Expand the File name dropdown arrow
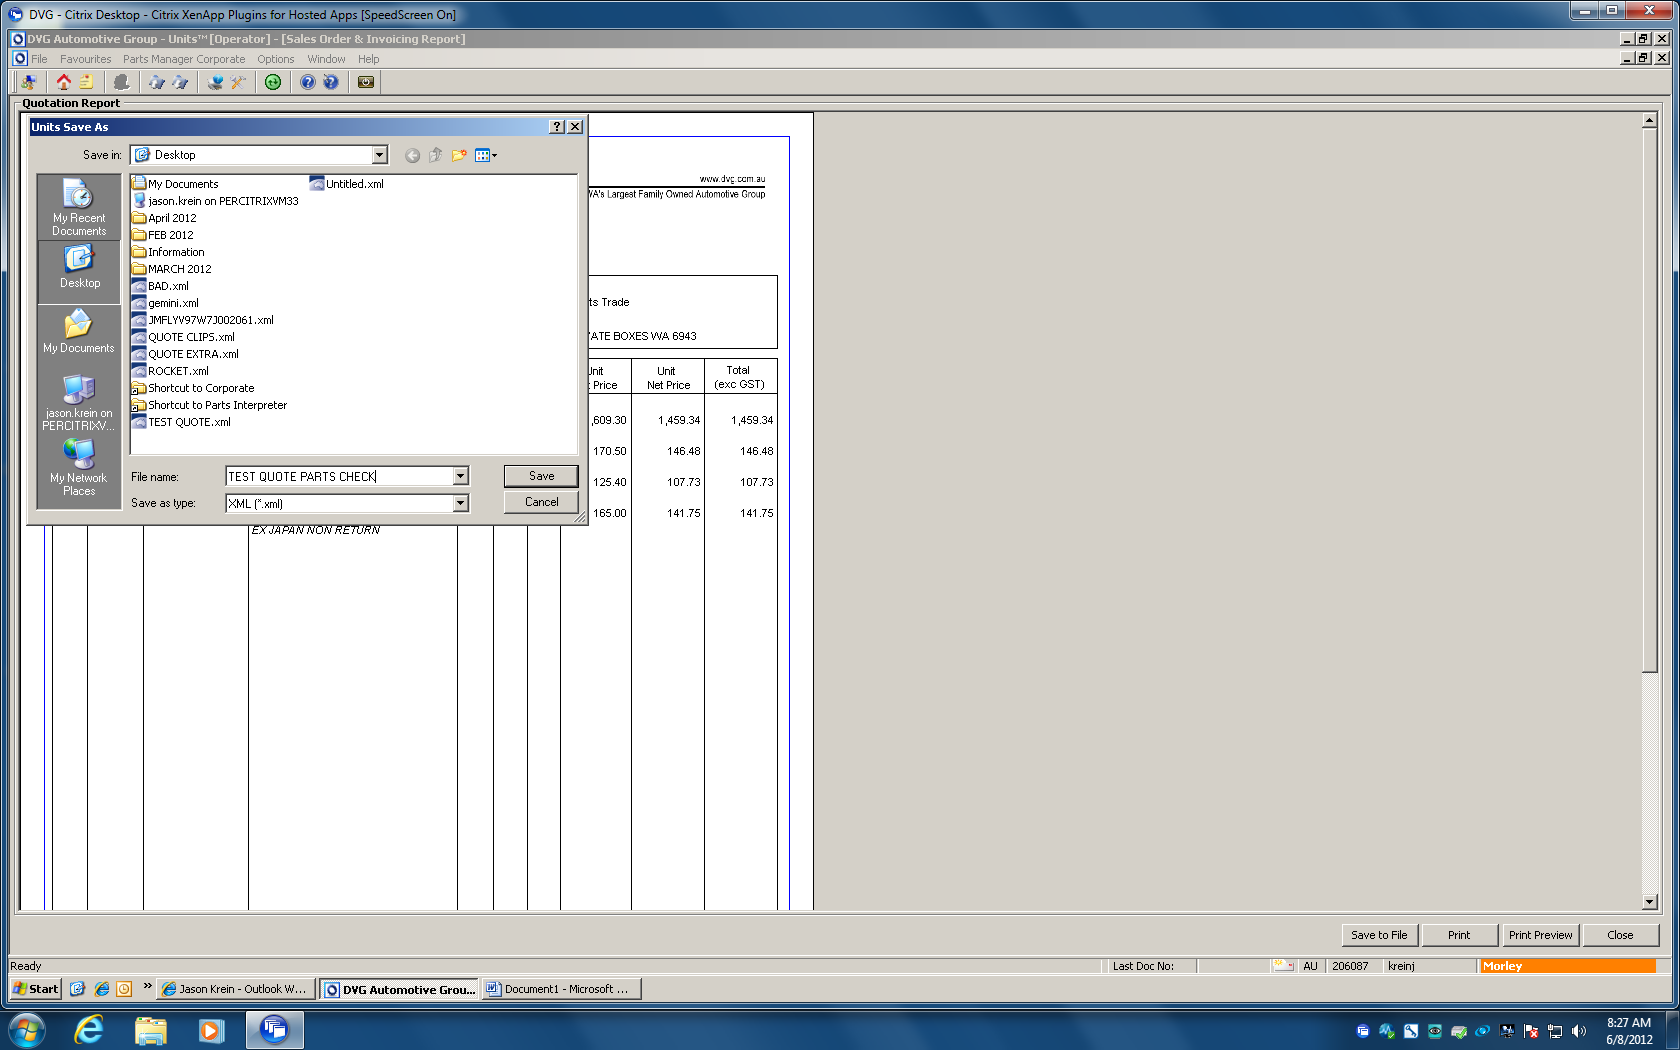Image resolution: width=1680 pixels, height=1050 pixels. (461, 477)
